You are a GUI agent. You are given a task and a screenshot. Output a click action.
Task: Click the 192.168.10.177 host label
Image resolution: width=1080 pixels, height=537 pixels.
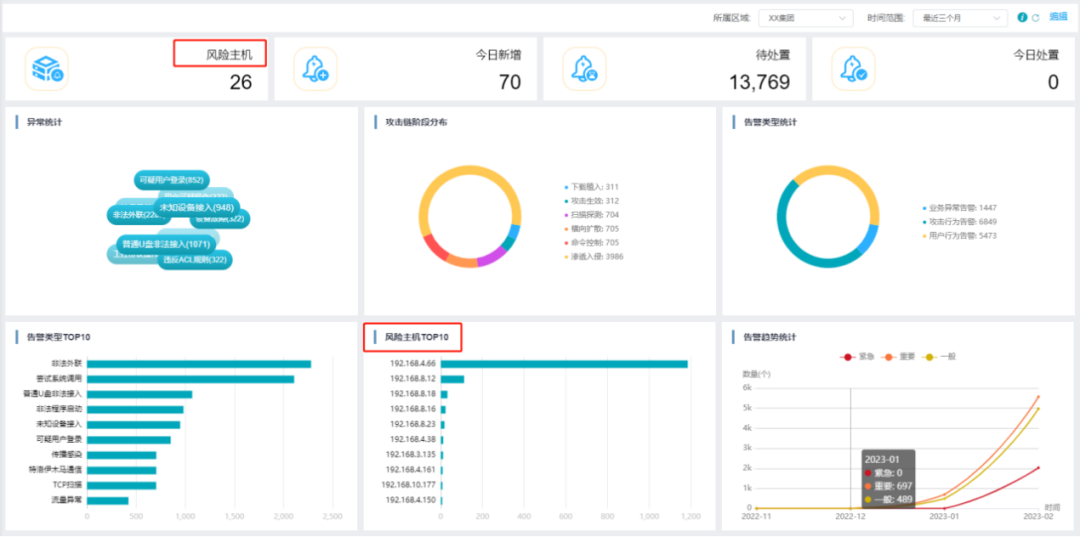[408, 485]
